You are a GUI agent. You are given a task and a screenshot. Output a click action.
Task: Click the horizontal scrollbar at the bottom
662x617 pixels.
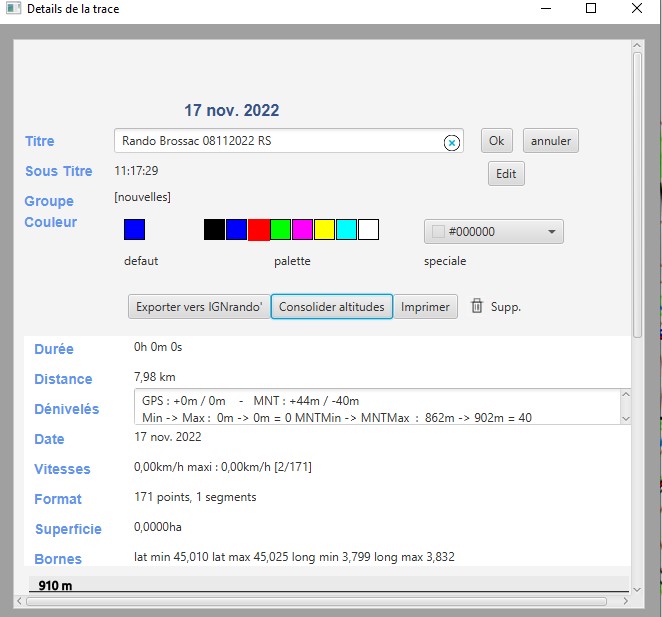315,602
